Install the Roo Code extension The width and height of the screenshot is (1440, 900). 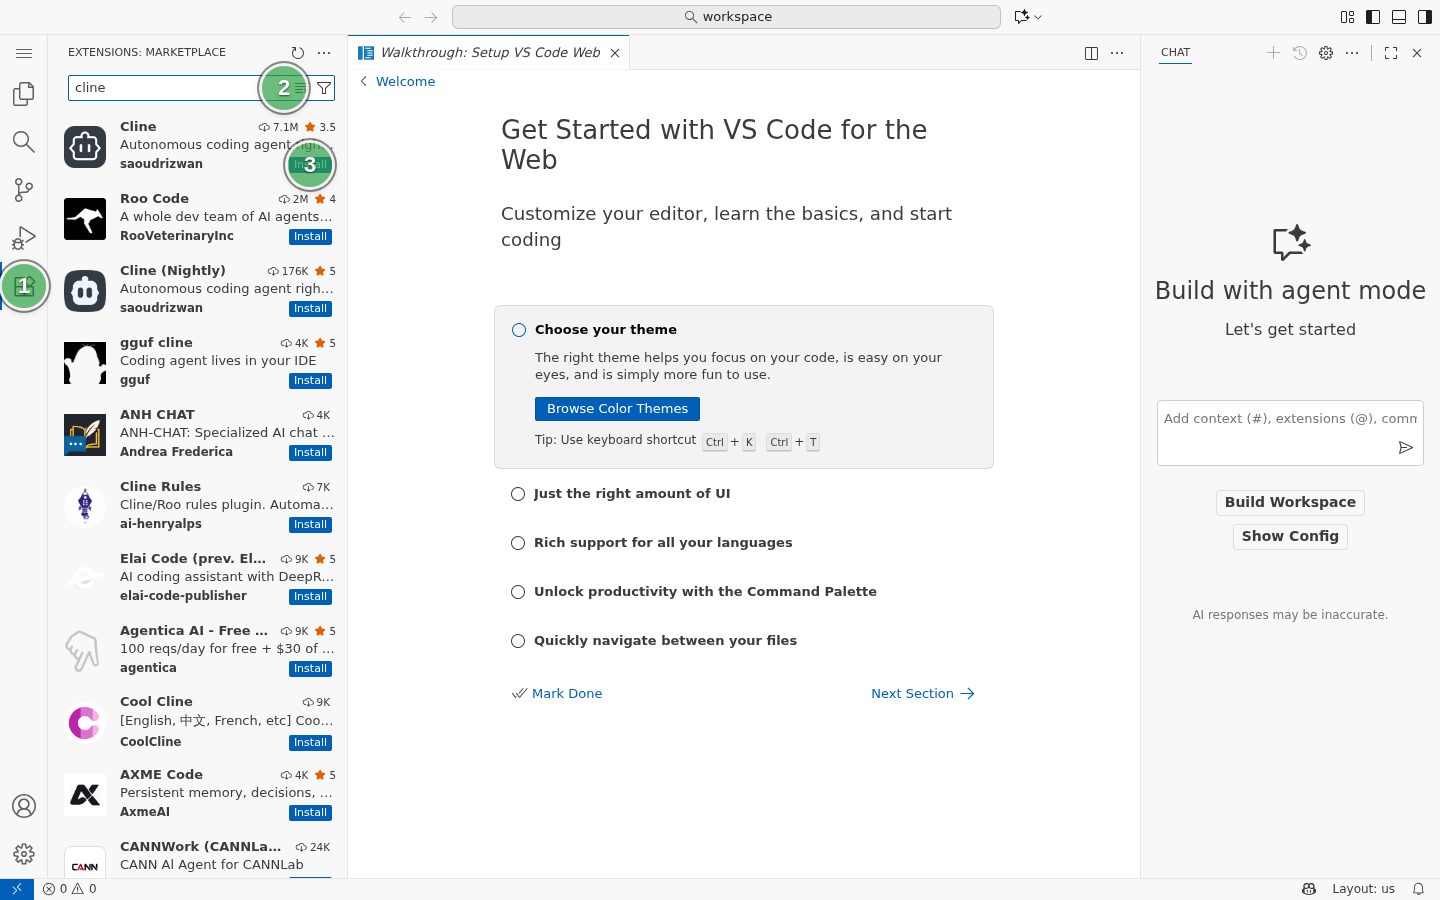[311, 237]
